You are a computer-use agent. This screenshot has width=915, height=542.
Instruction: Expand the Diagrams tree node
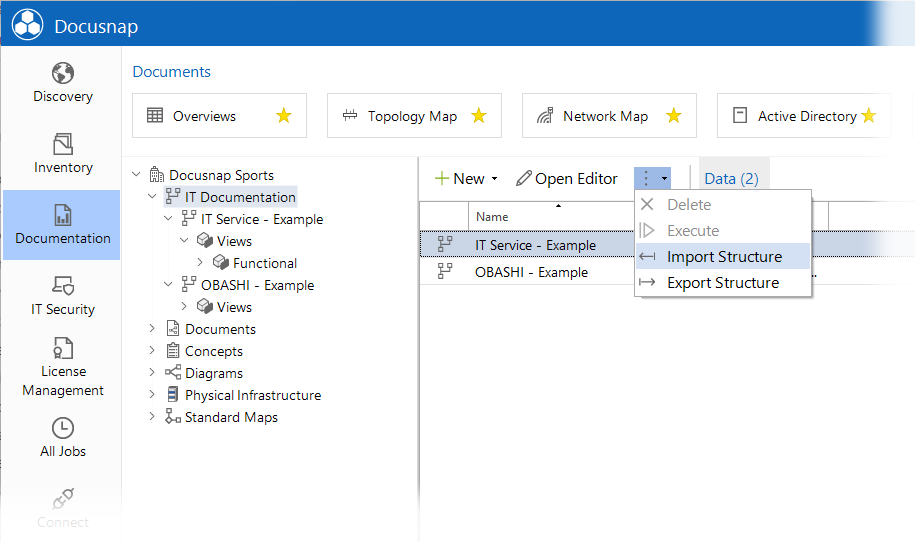152,372
